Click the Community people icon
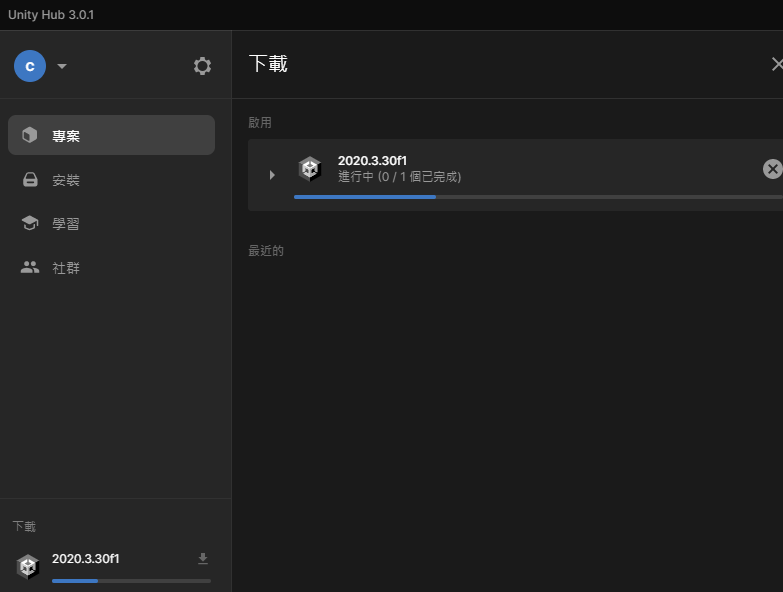This screenshot has height=592, width=783. 30,267
